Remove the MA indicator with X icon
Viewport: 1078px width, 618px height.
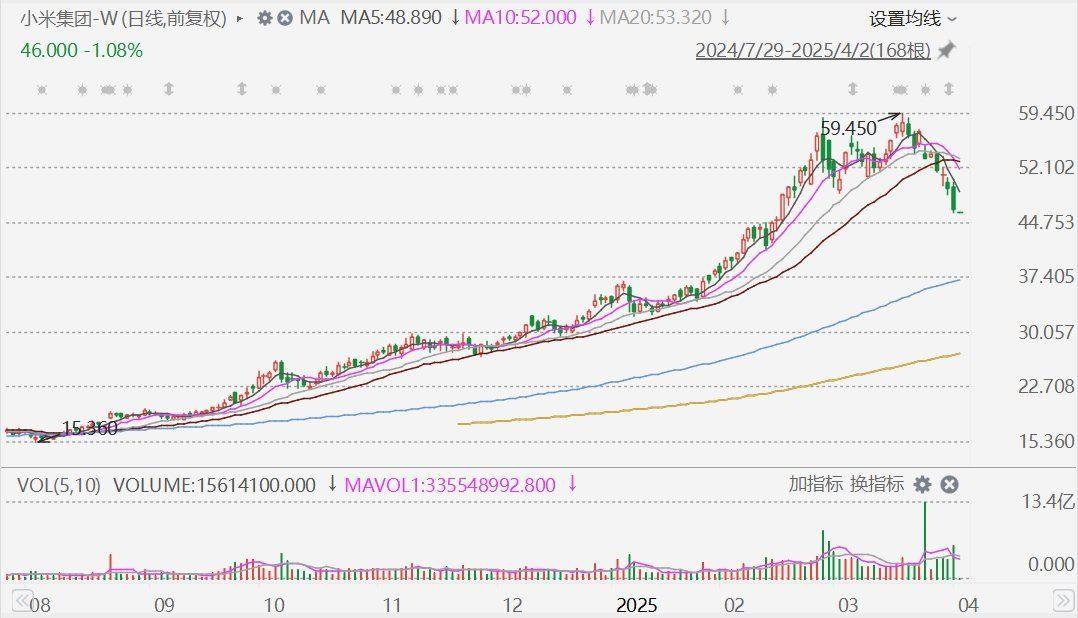(285, 18)
